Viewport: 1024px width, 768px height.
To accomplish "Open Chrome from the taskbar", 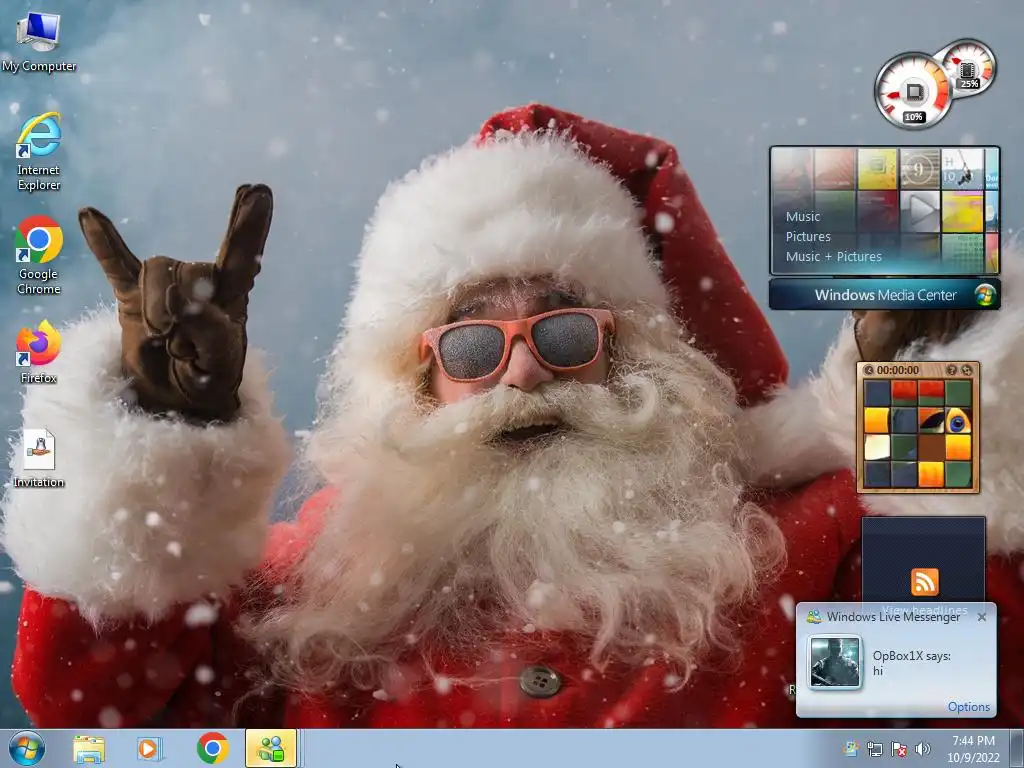I will pyautogui.click(x=212, y=748).
